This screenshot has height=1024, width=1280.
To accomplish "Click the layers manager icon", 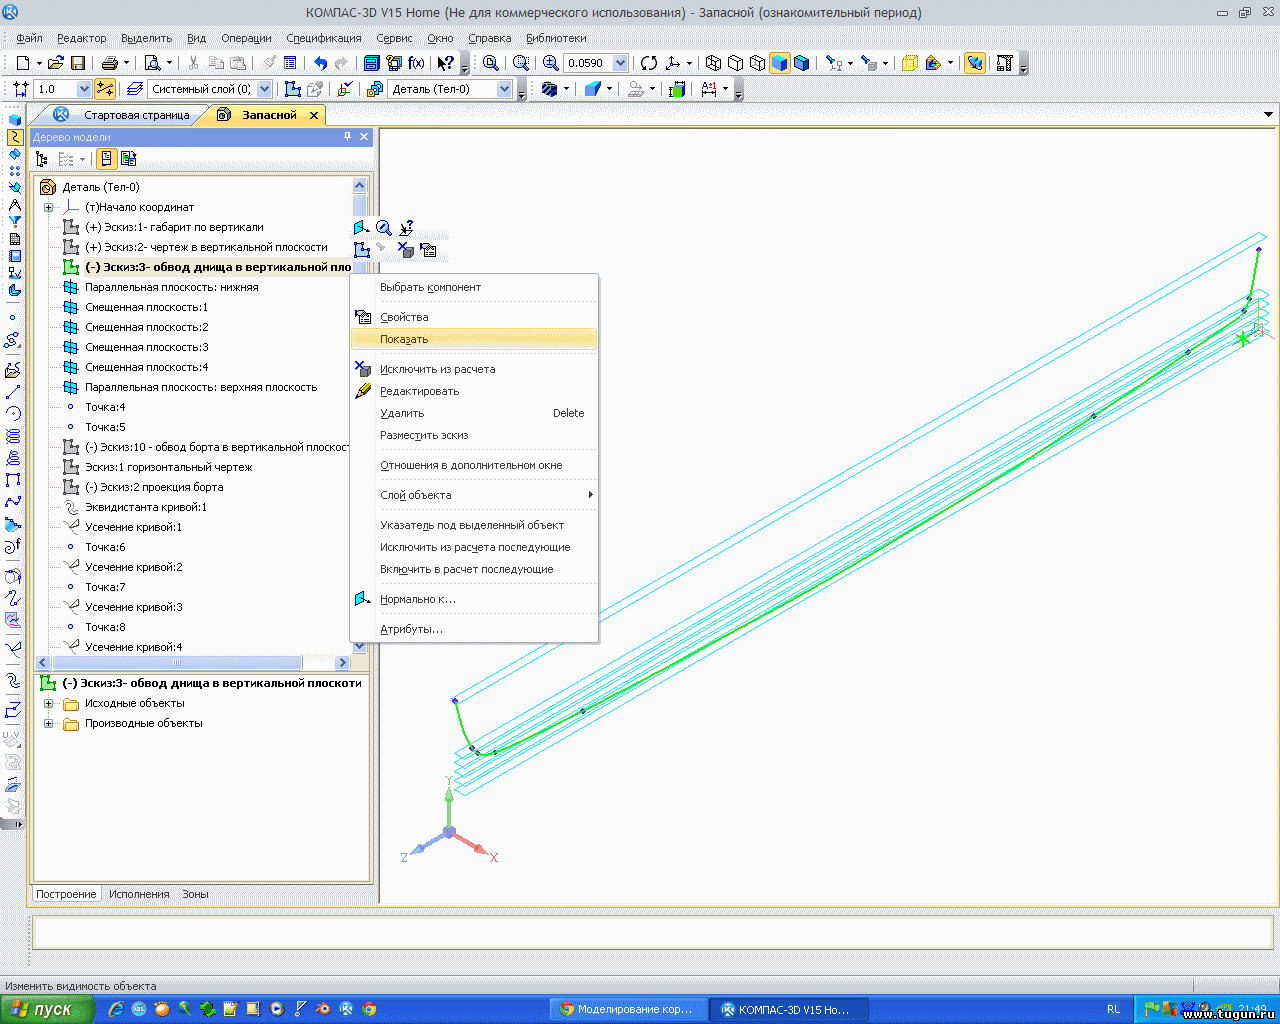I will tap(135, 89).
